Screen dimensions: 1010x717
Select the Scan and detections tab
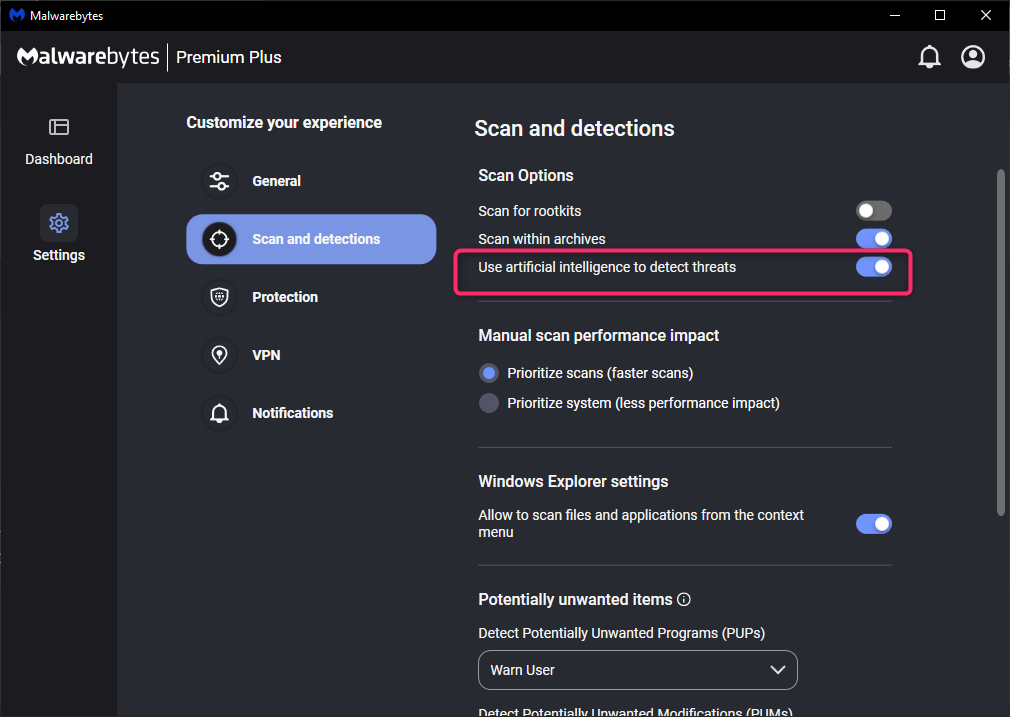(311, 239)
